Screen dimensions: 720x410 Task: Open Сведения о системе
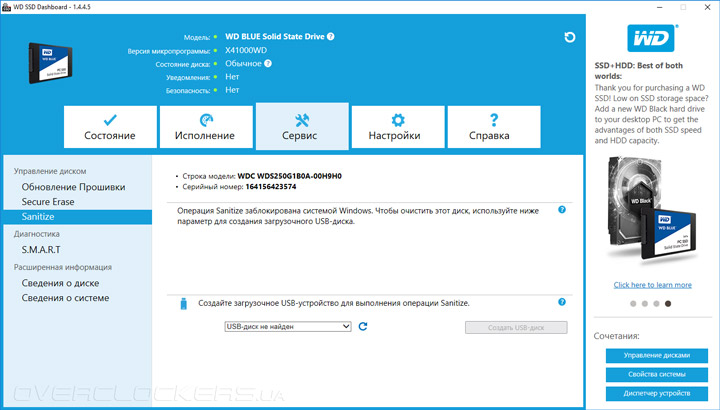coord(65,298)
